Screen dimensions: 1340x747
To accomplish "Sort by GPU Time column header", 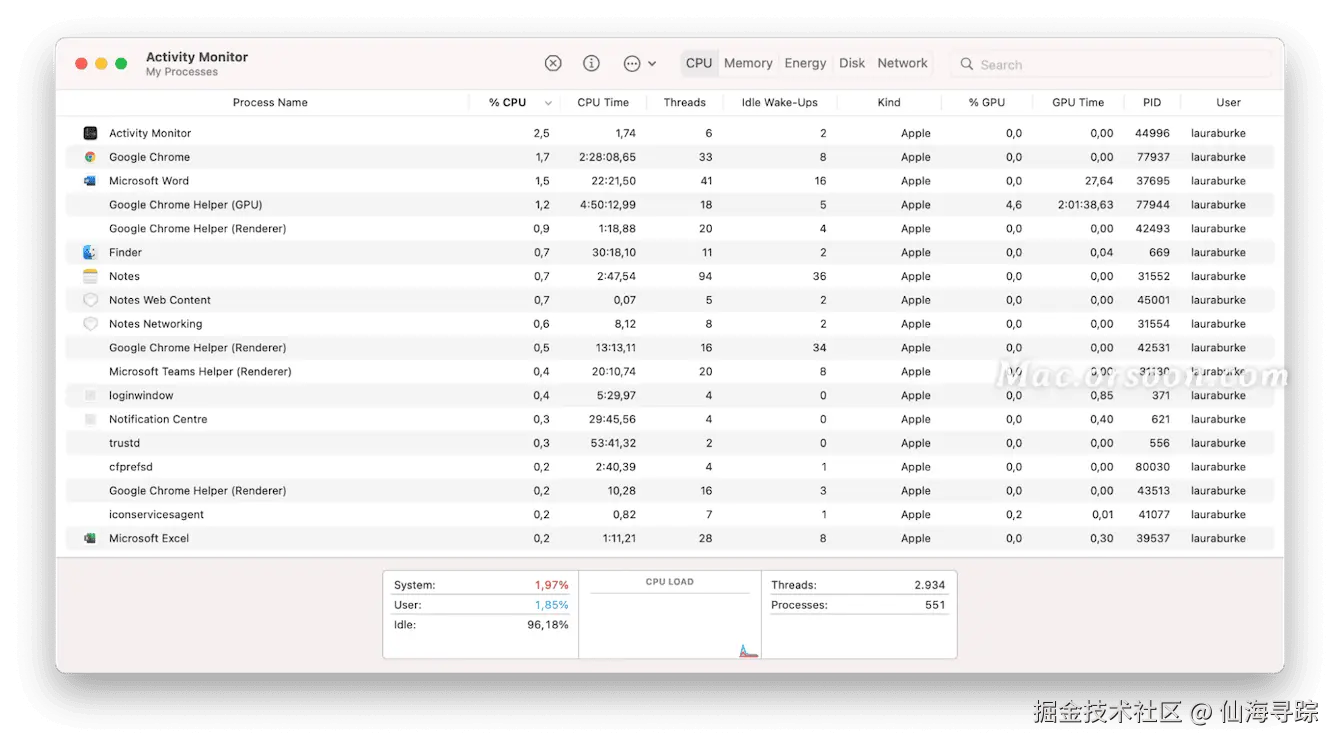I will [x=1078, y=102].
